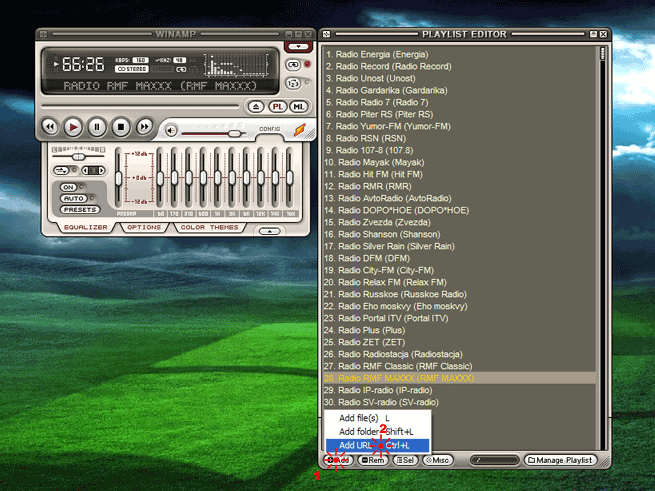This screenshot has height=491, width=655.
Task: Skip ahead with the Next track button
Action: pyautogui.click(x=145, y=127)
